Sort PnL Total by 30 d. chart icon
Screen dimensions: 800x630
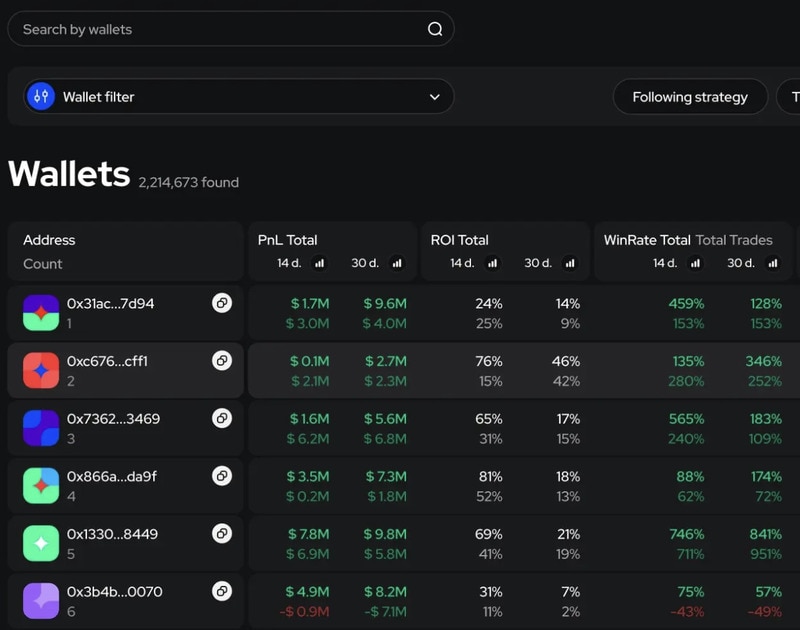397,263
